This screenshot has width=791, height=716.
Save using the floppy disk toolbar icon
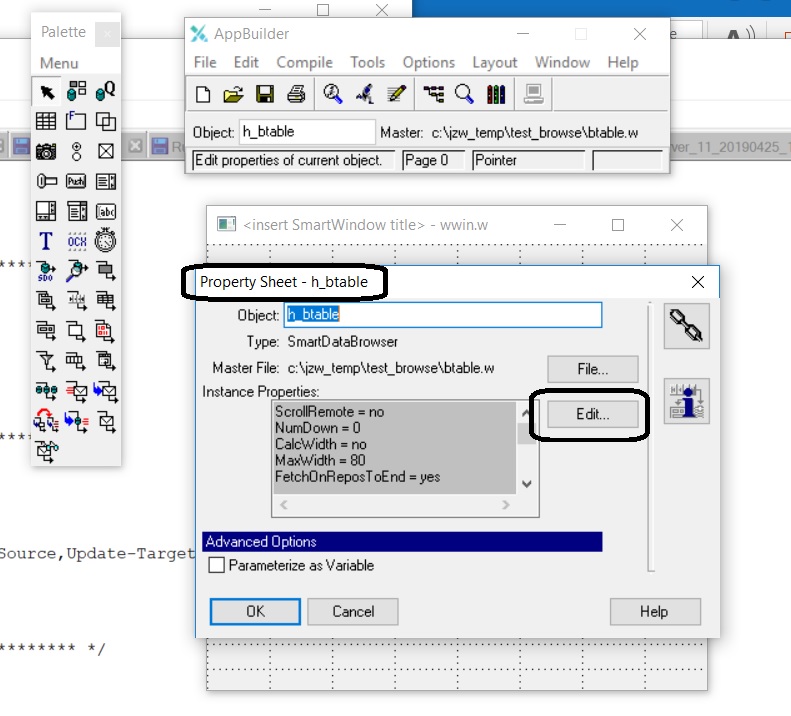tap(265, 94)
